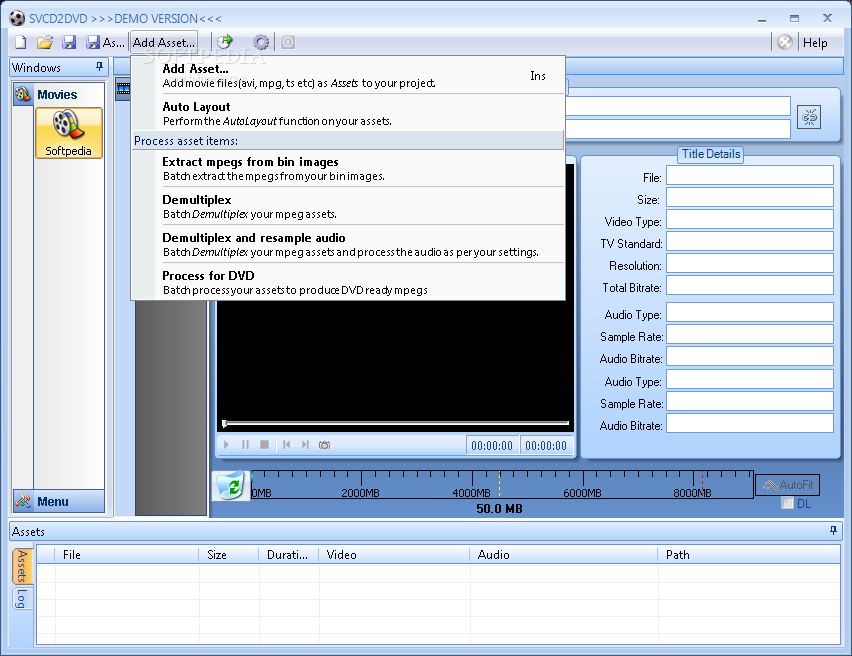Open the Menu section in sidebar

pyautogui.click(x=59, y=501)
